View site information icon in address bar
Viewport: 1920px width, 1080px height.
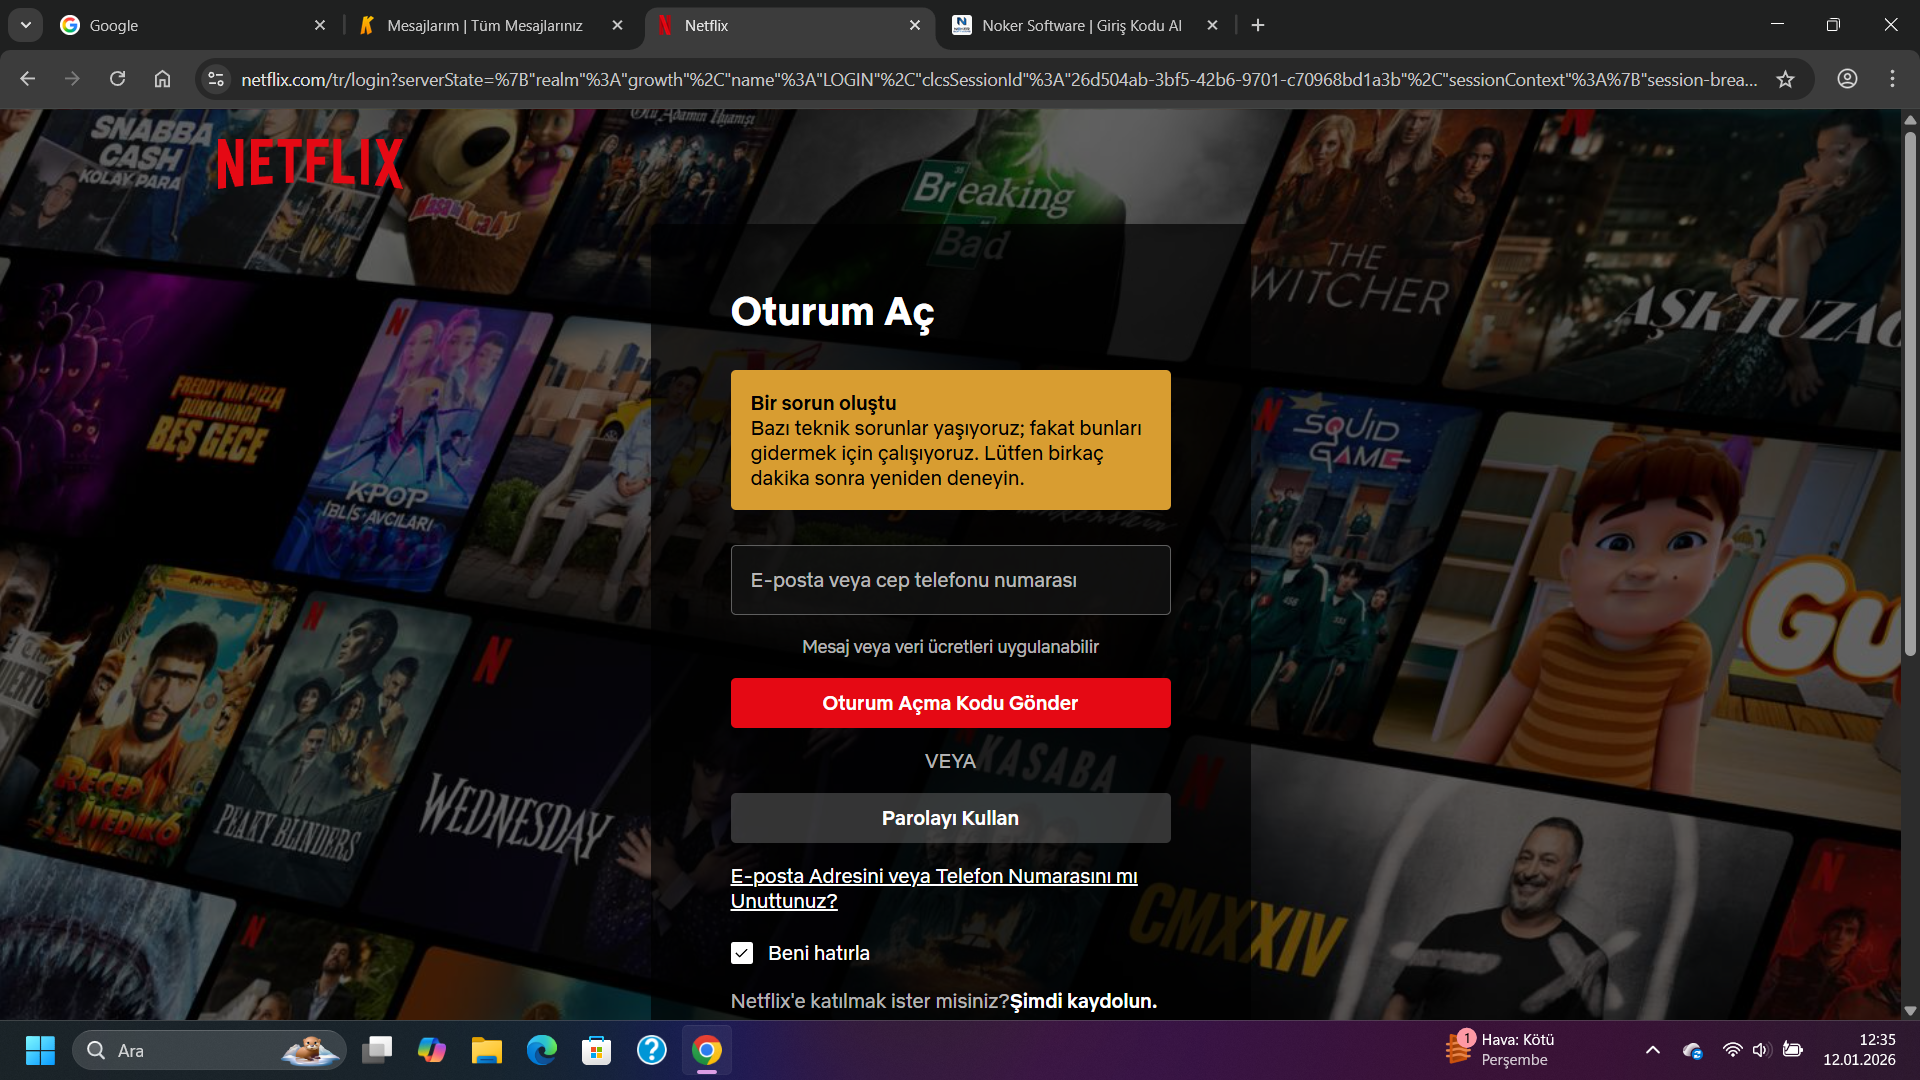click(x=216, y=79)
